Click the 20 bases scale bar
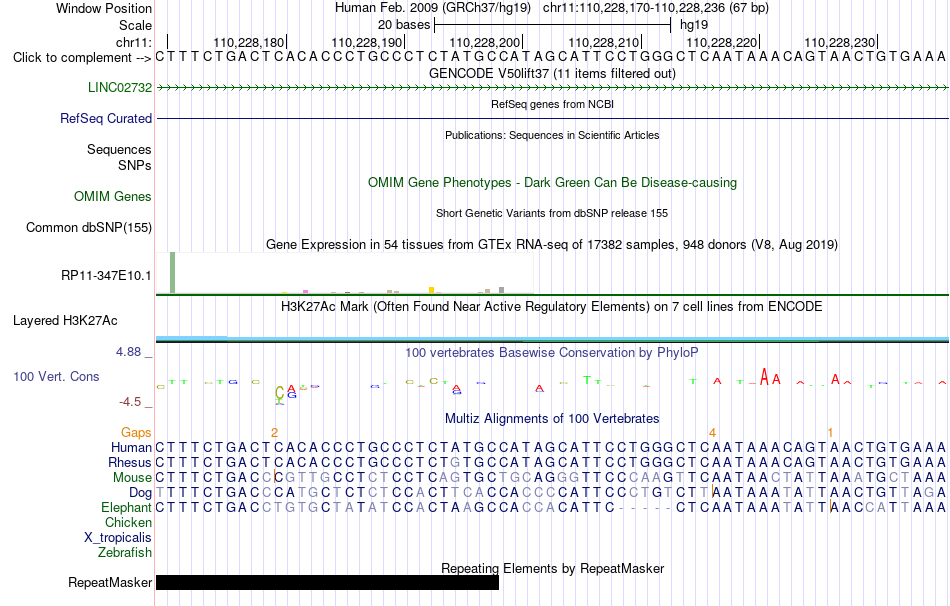 [x=553, y=25]
